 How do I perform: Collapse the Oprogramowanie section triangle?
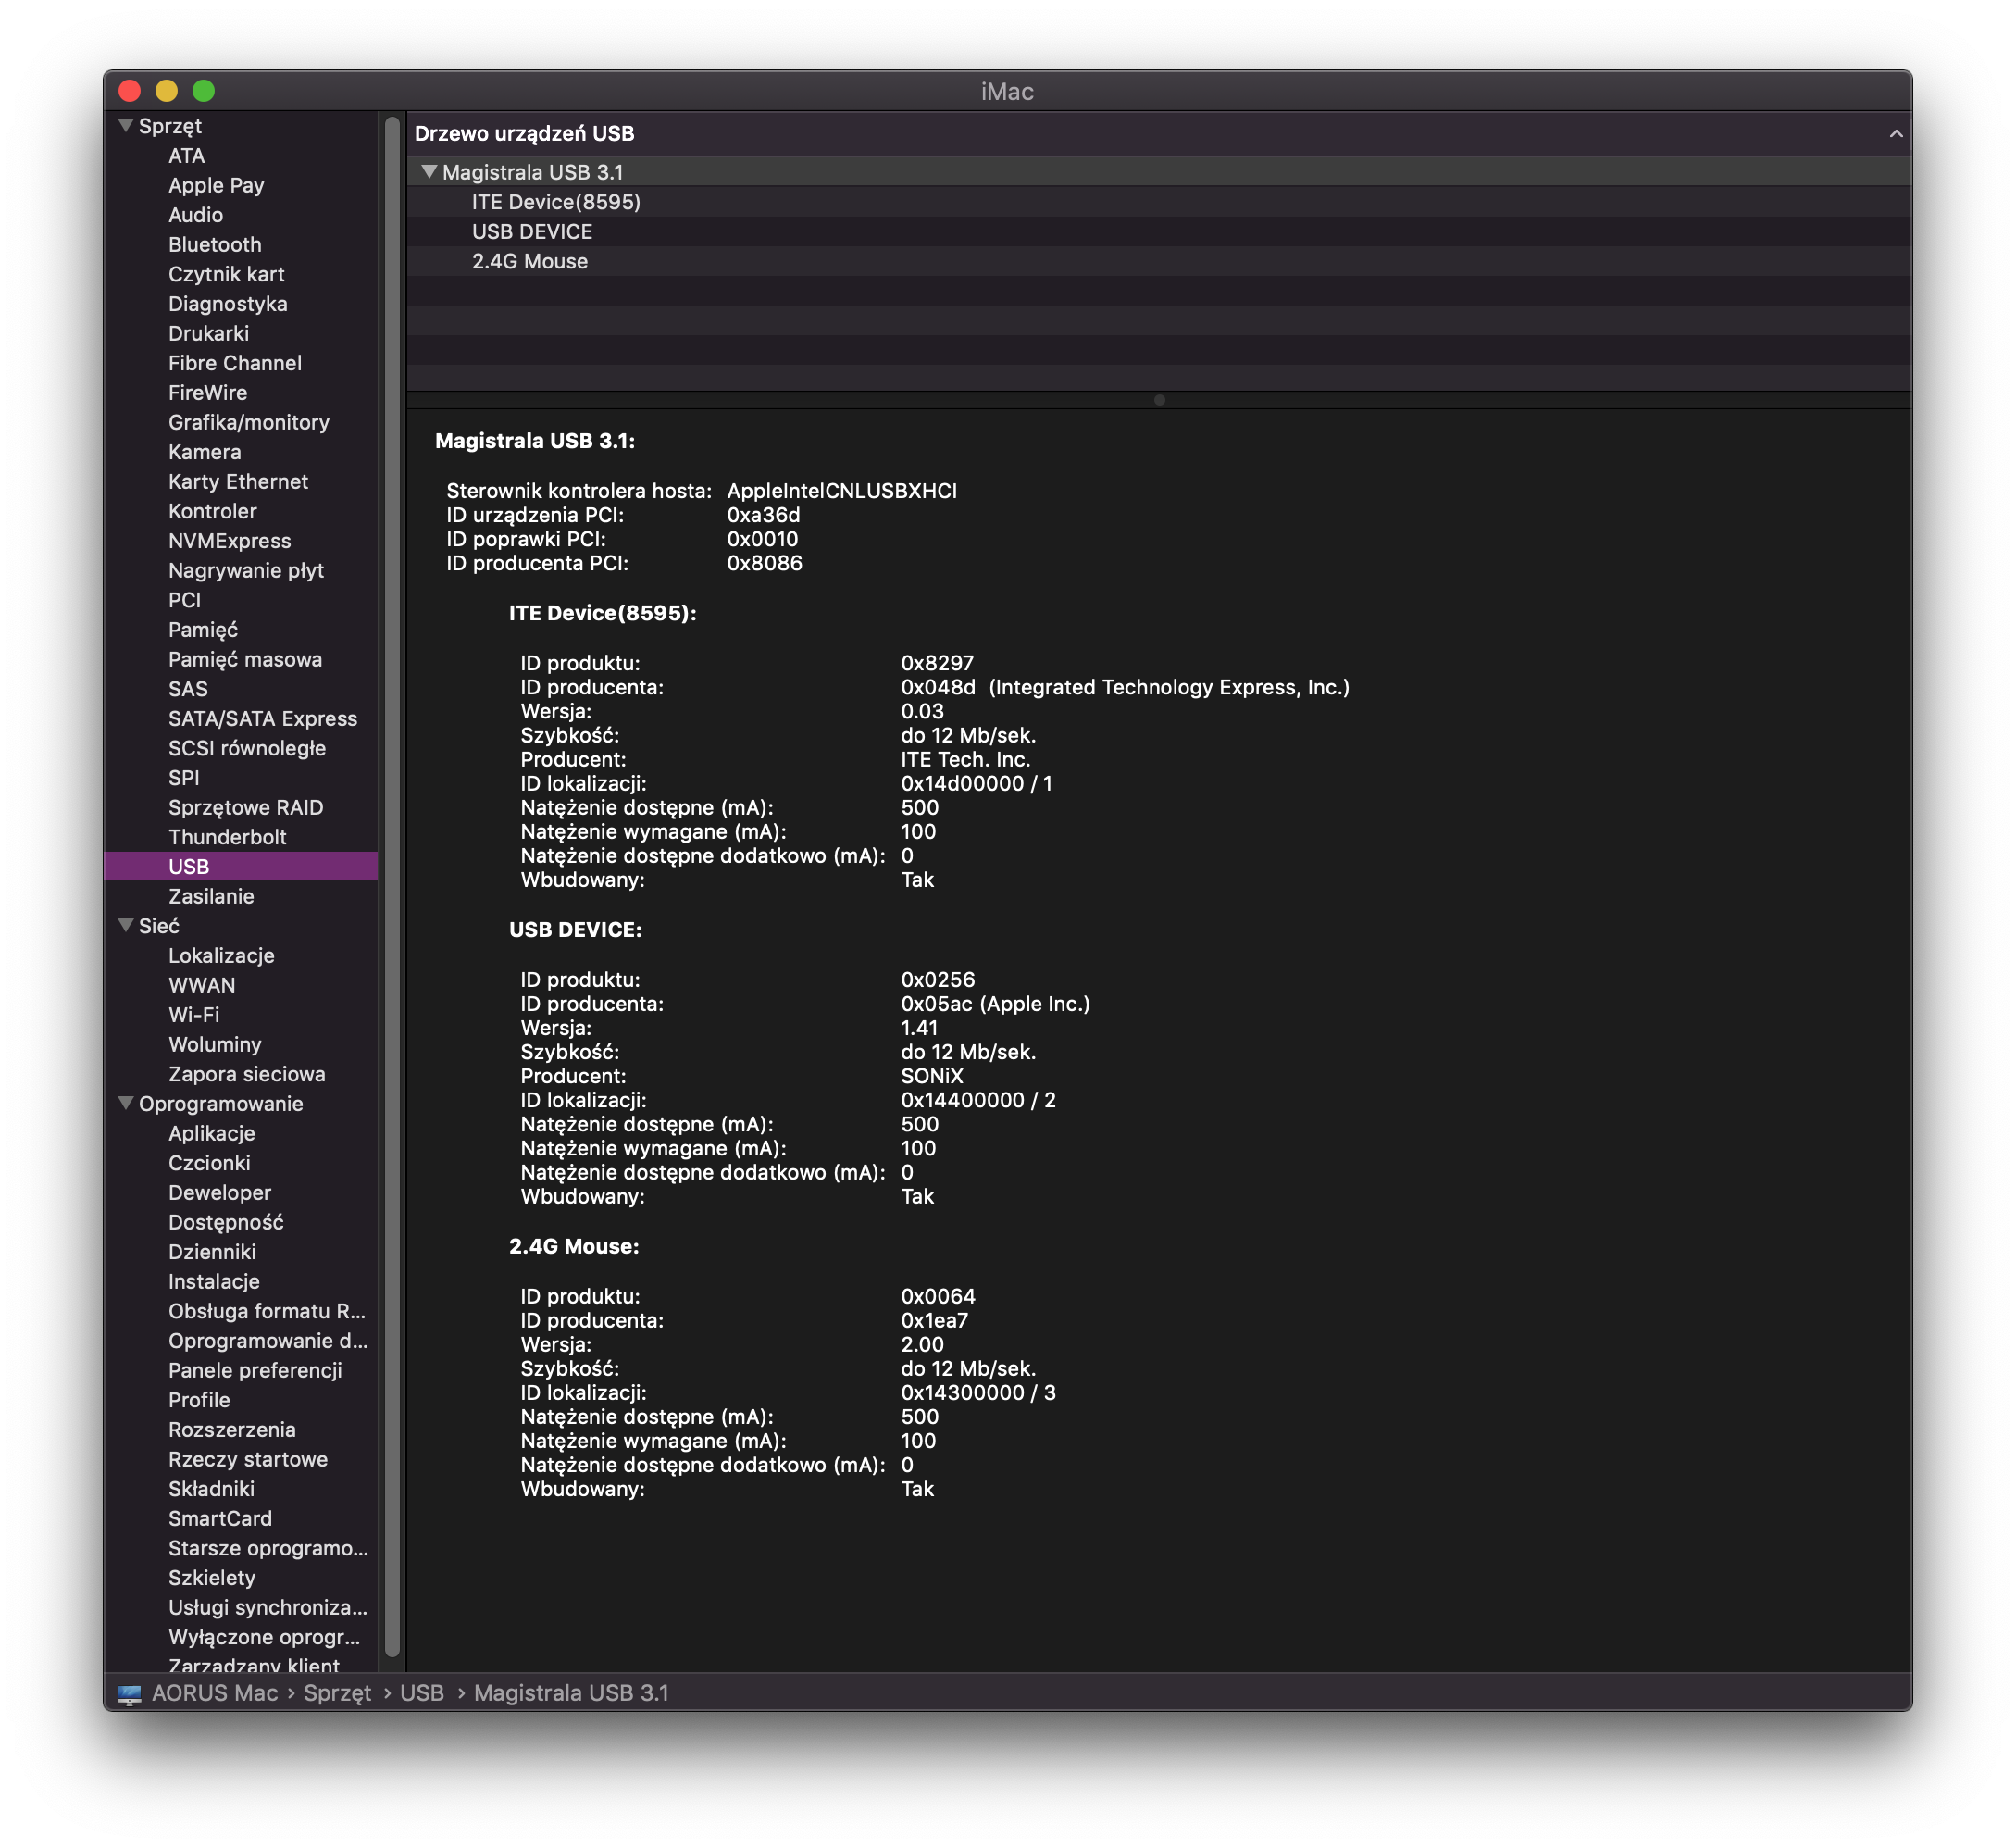(x=126, y=1104)
